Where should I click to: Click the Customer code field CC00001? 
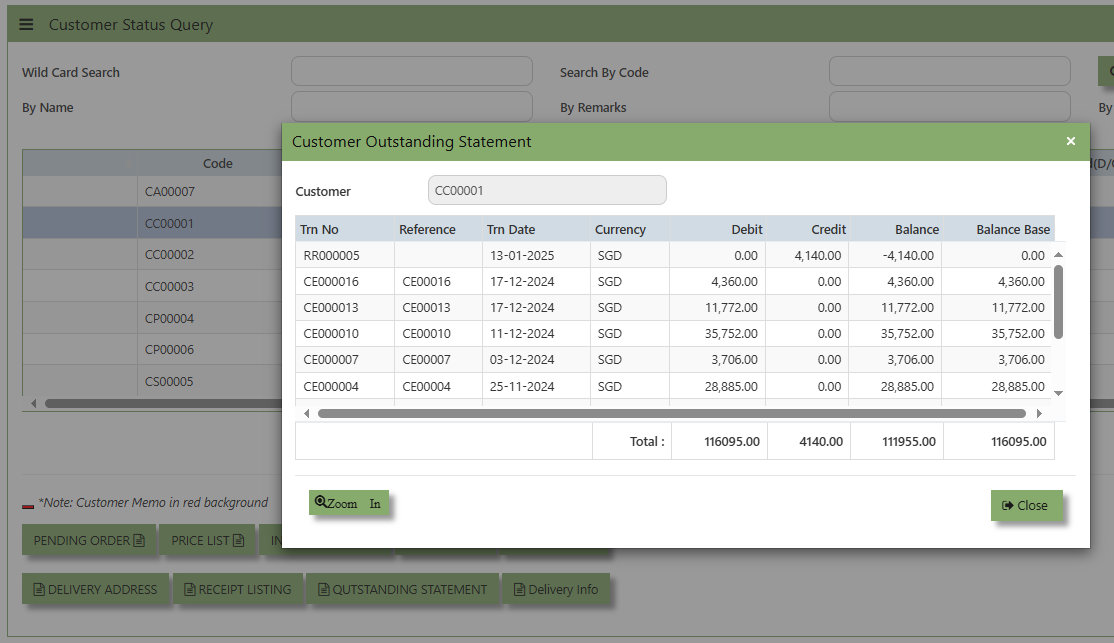547,190
